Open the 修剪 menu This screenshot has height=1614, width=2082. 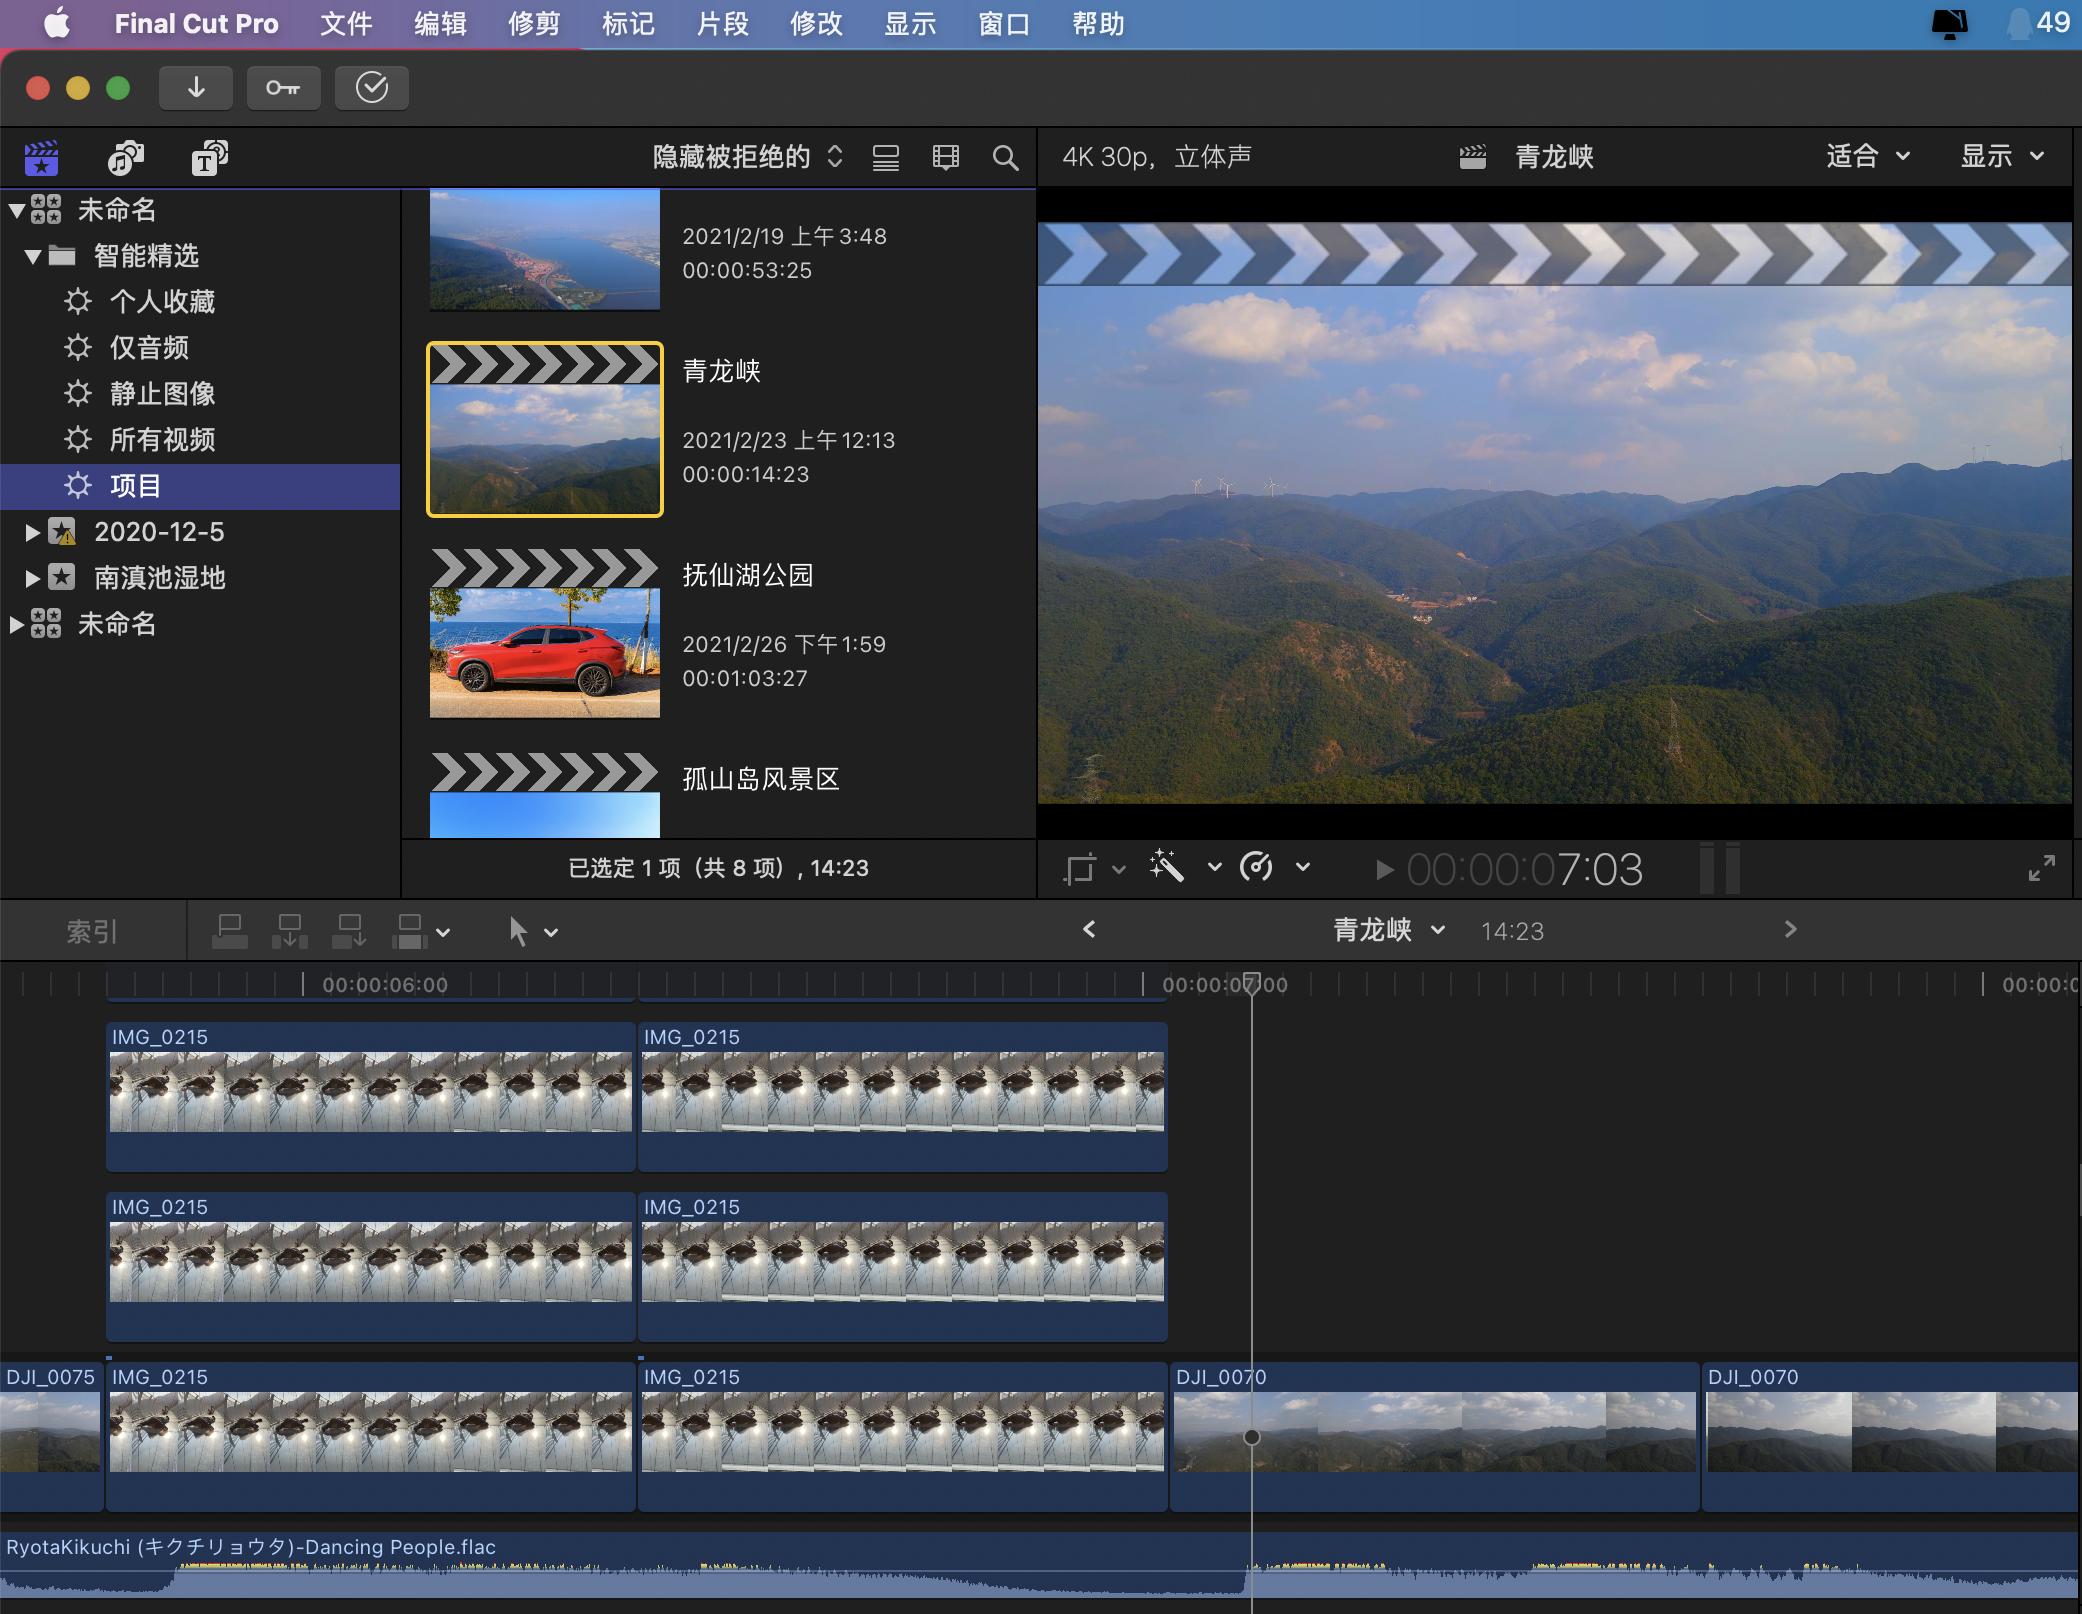(534, 24)
